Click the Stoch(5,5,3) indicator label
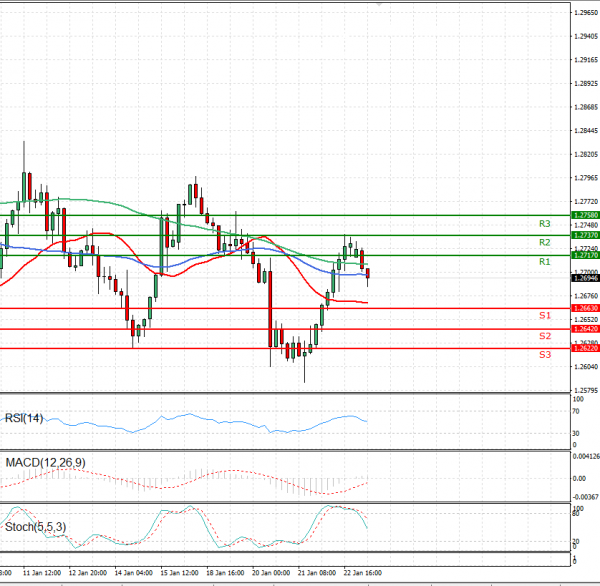This screenshot has width=600, height=586. point(36,527)
